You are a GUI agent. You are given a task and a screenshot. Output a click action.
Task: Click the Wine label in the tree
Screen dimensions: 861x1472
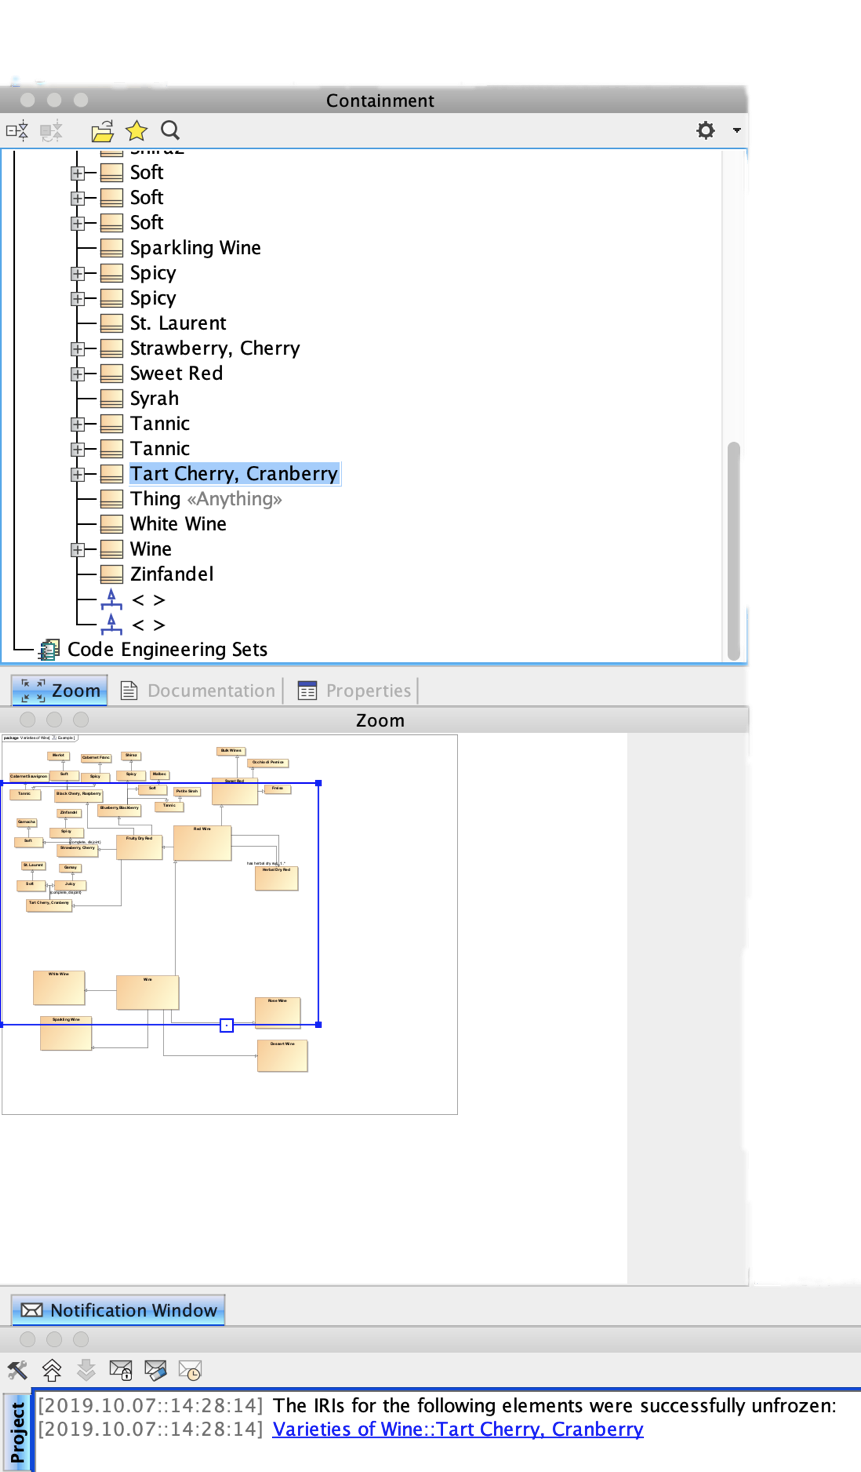point(151,549)
